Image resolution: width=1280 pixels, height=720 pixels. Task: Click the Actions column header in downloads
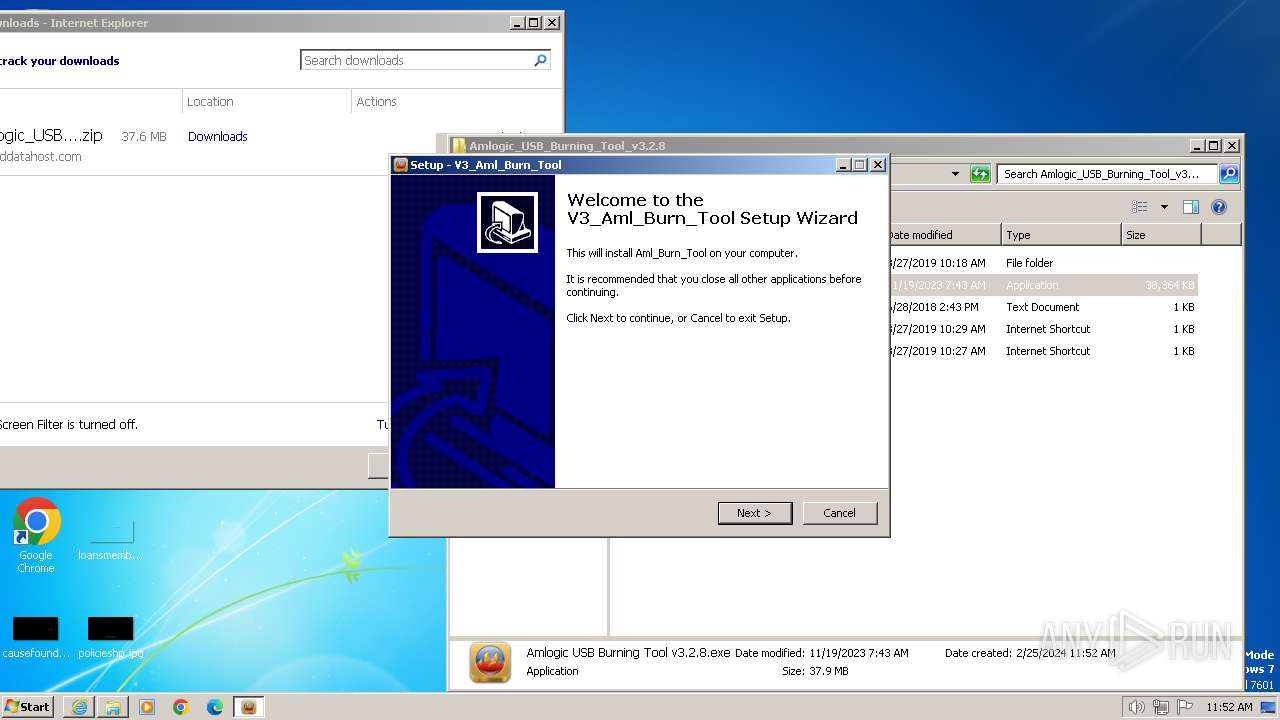click(377, 101)
